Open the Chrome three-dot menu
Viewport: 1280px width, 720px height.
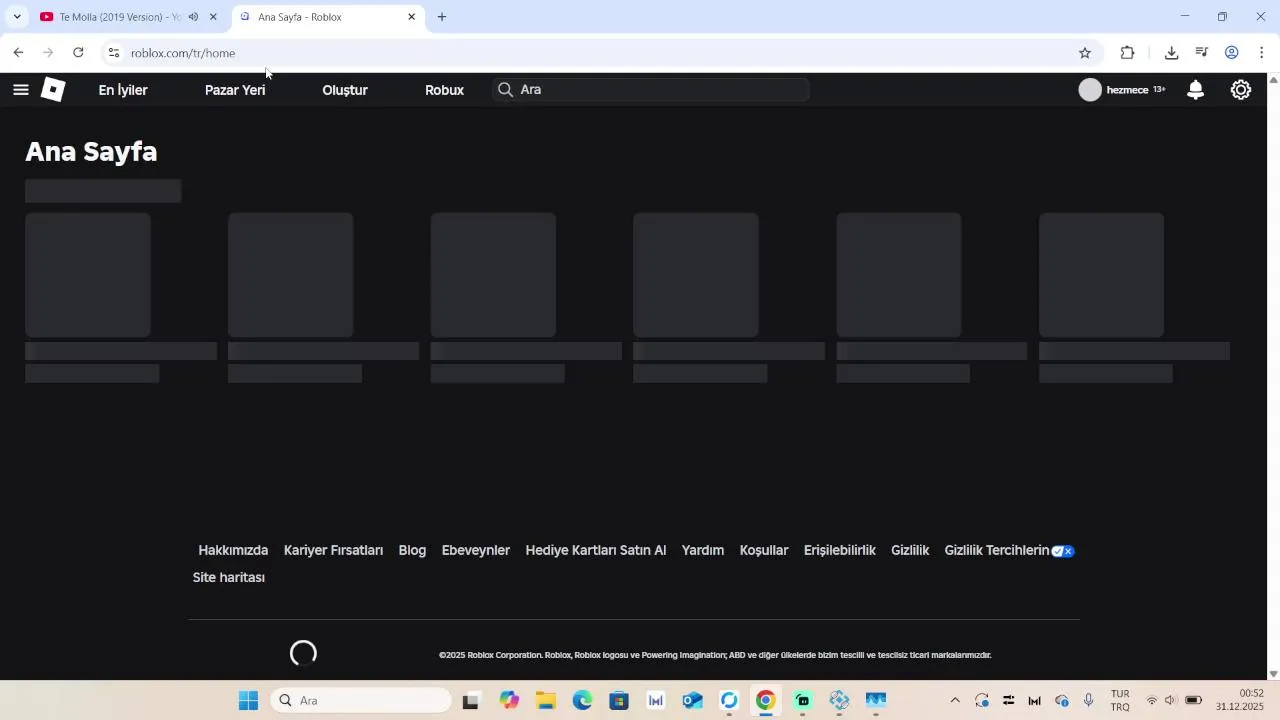point(1262,53)
